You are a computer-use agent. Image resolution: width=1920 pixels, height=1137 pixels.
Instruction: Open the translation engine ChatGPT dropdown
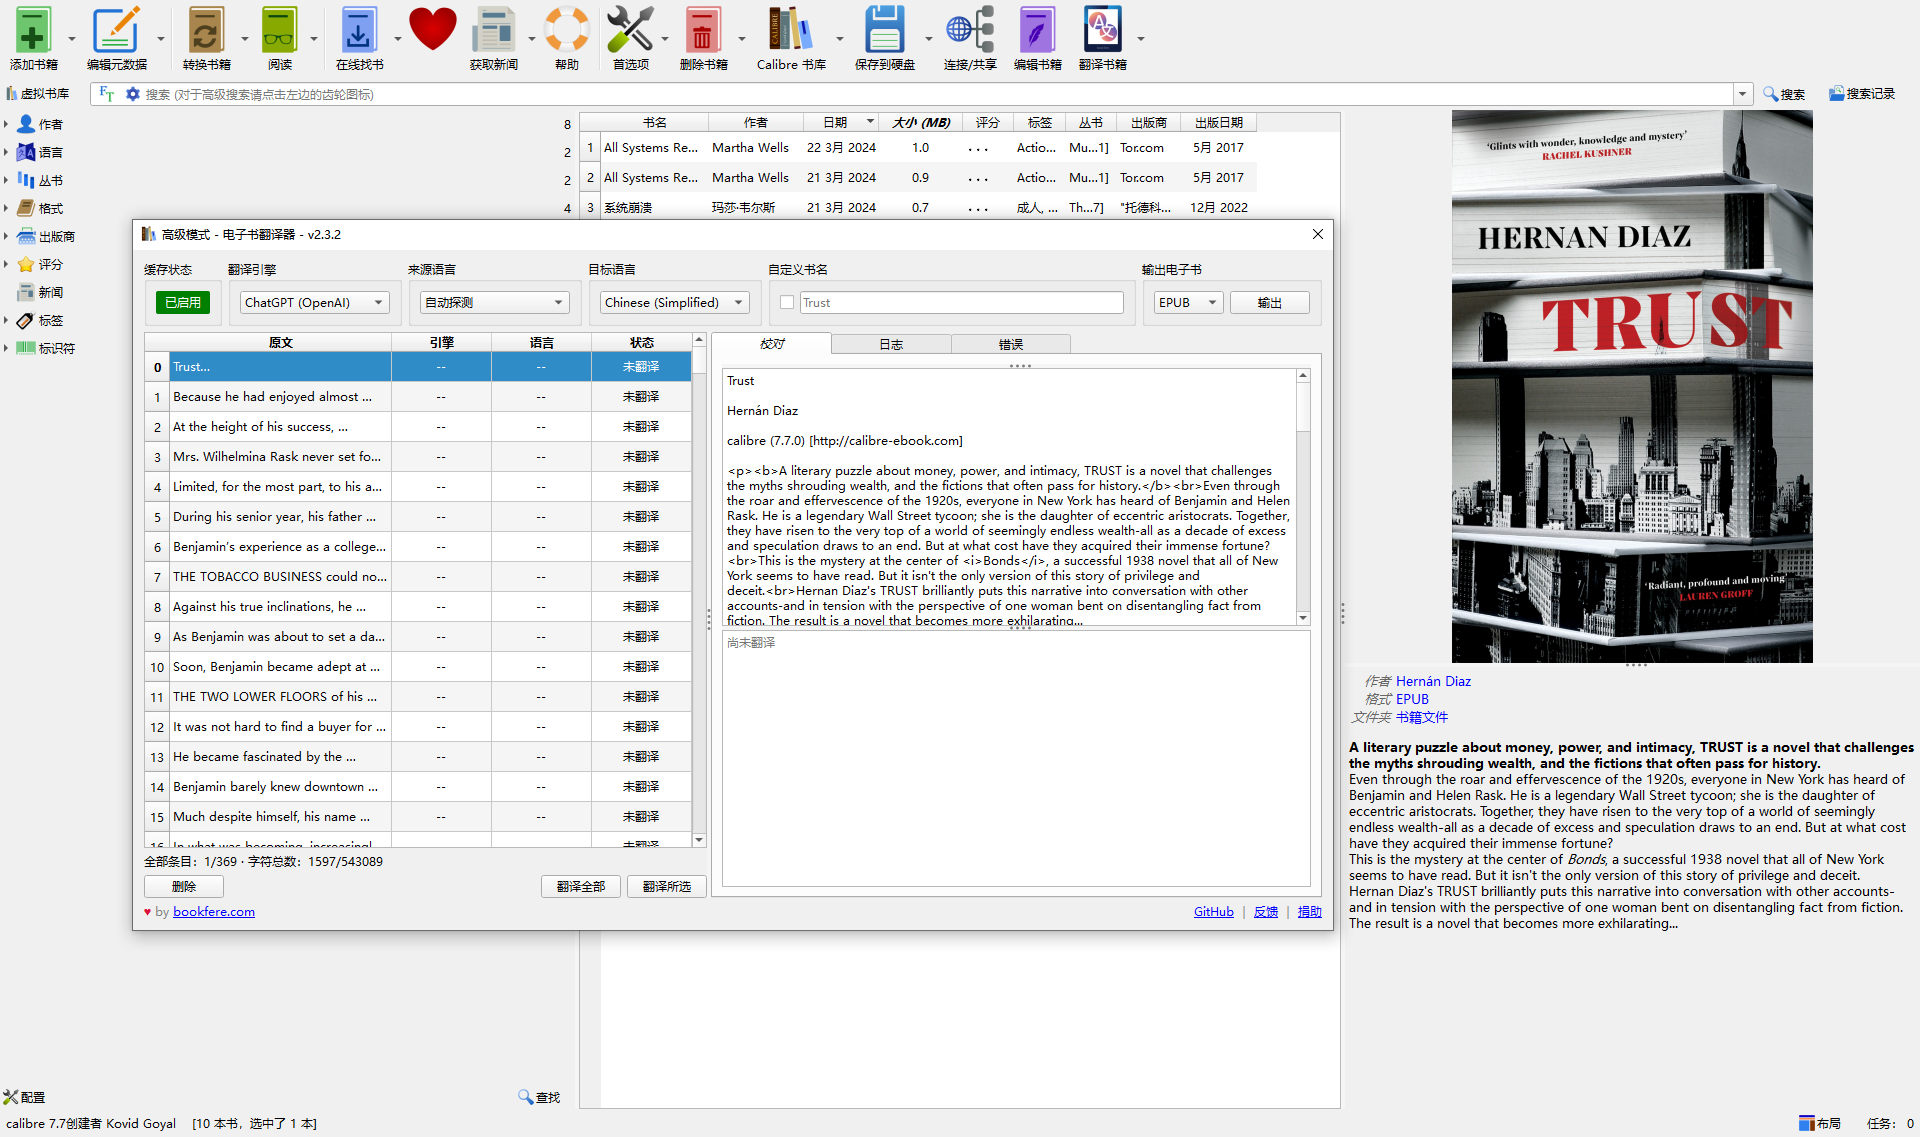tap(314, 302)
